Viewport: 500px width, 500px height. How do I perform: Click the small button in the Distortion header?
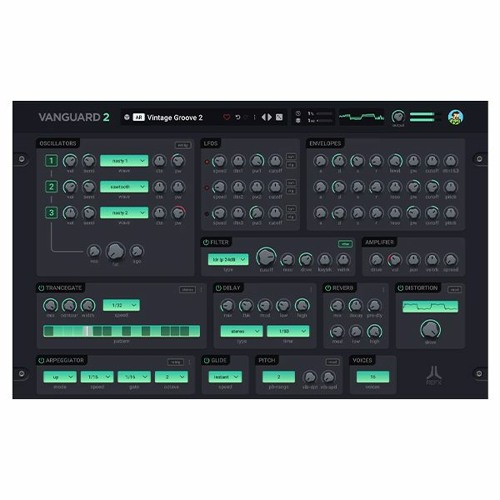click(455, 290)
